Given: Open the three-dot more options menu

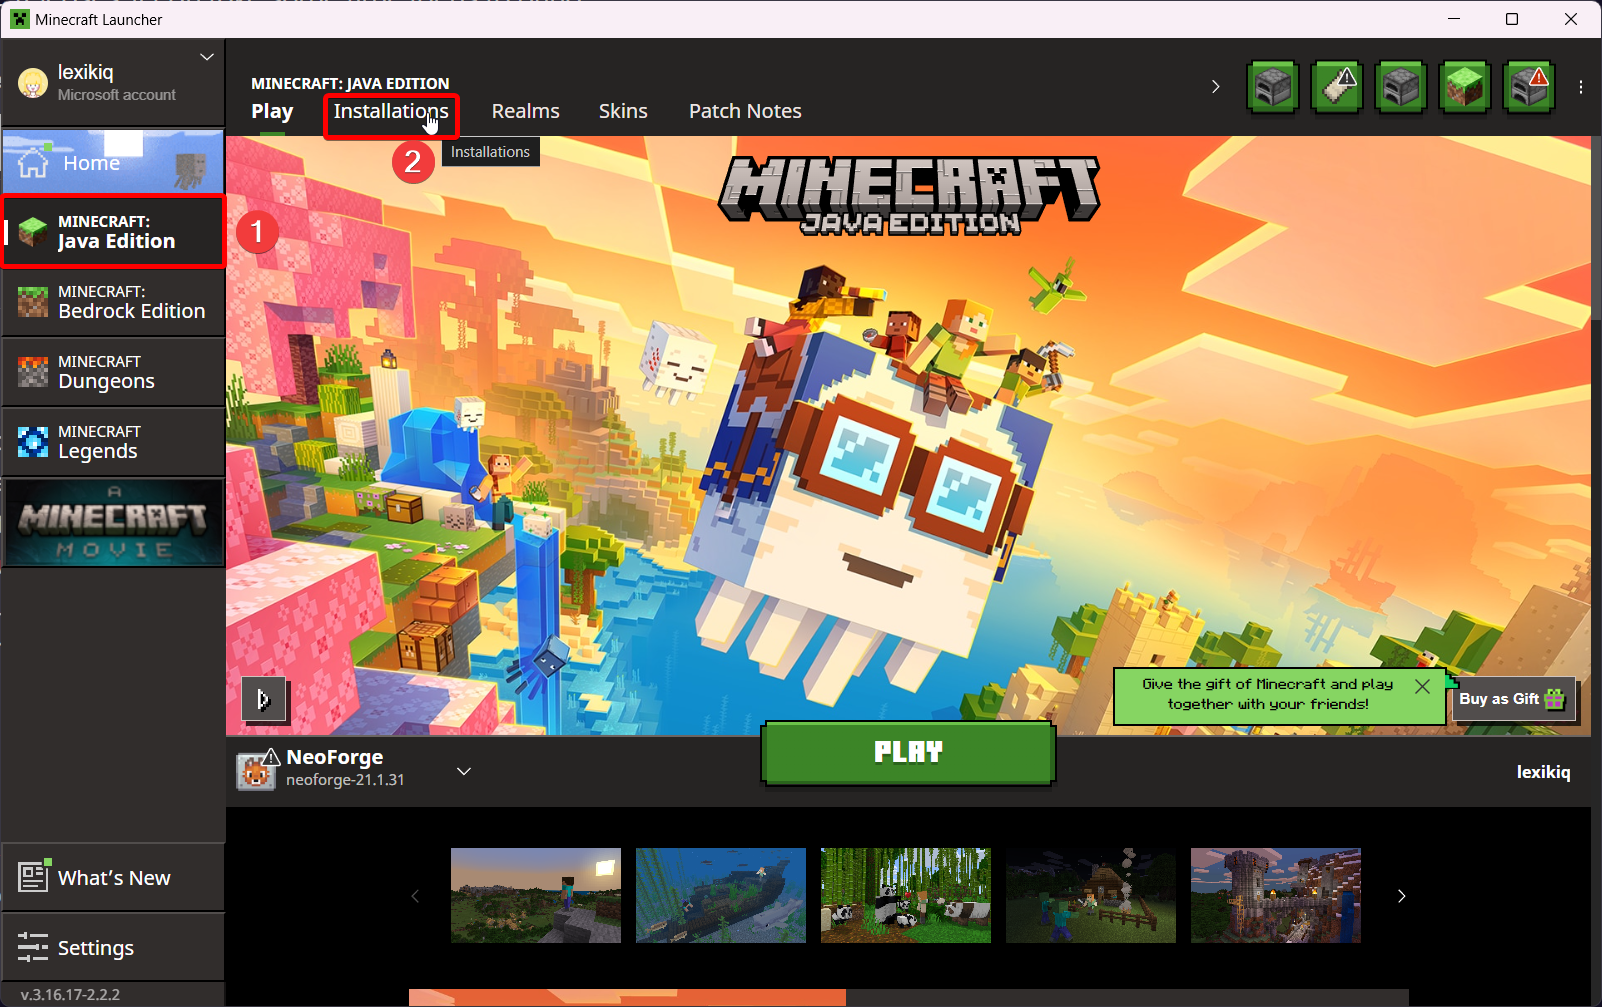Looking at the screenshot, I should pos(1580,87).
